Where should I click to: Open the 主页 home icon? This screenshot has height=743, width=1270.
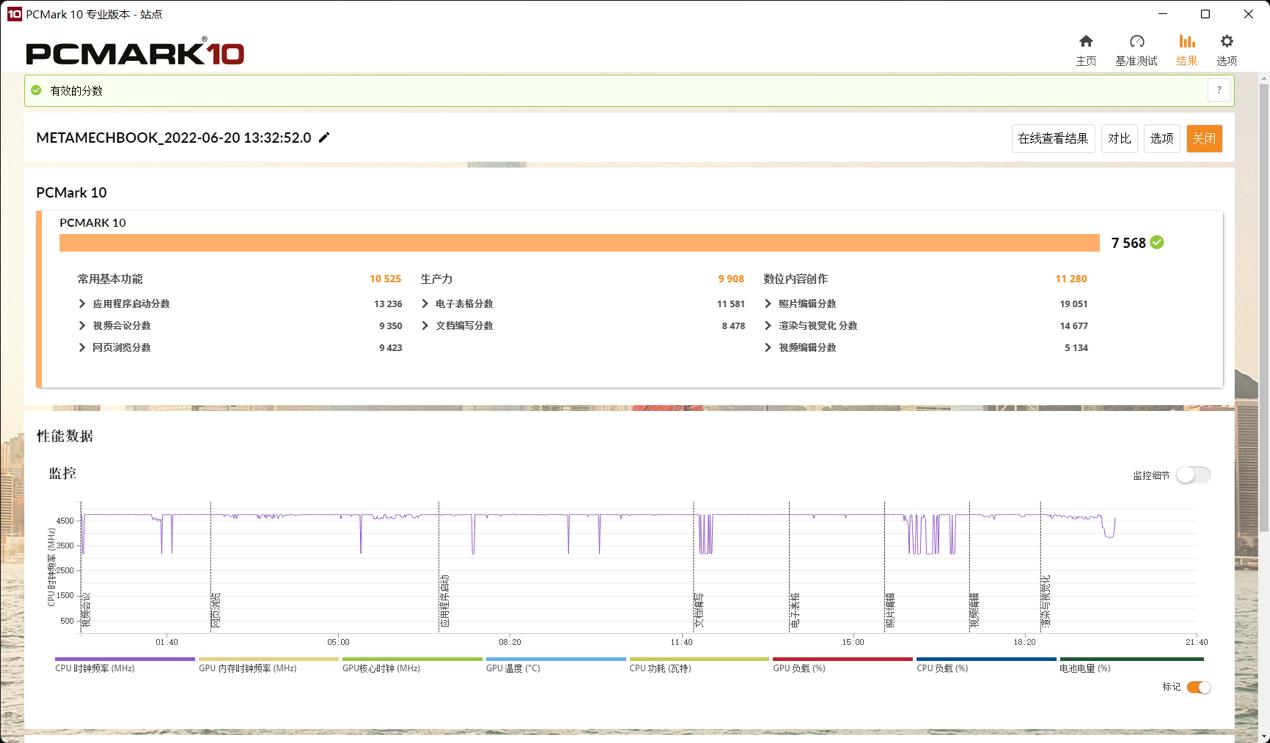(1086, 42)
